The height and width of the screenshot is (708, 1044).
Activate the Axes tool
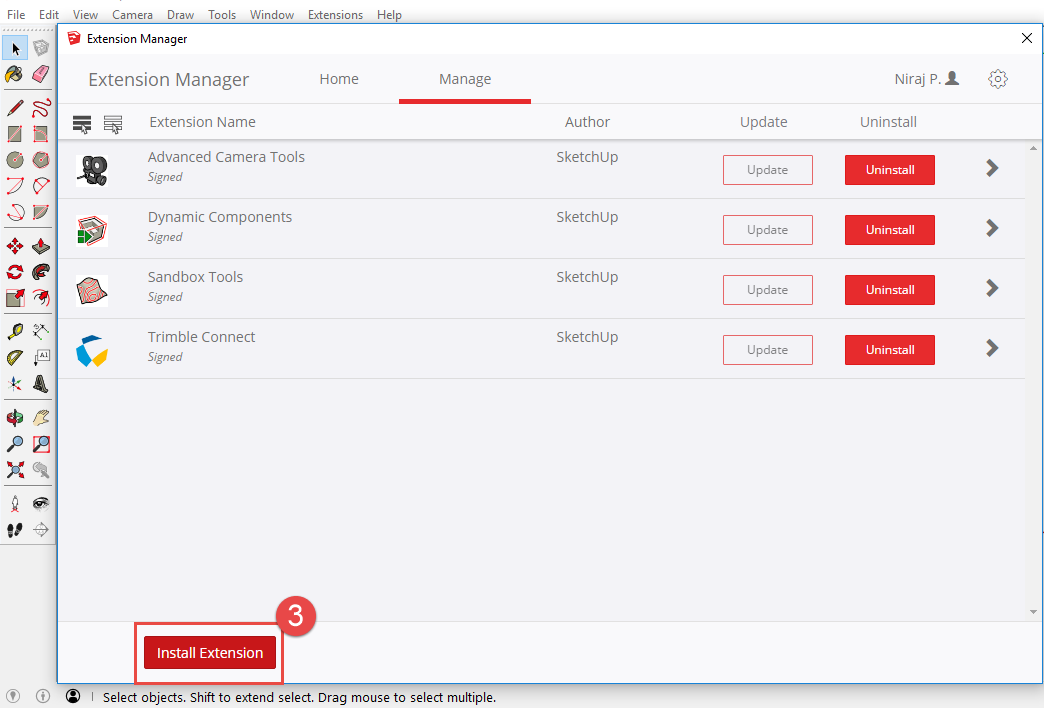pyautogui.click(x=15, y=384)
